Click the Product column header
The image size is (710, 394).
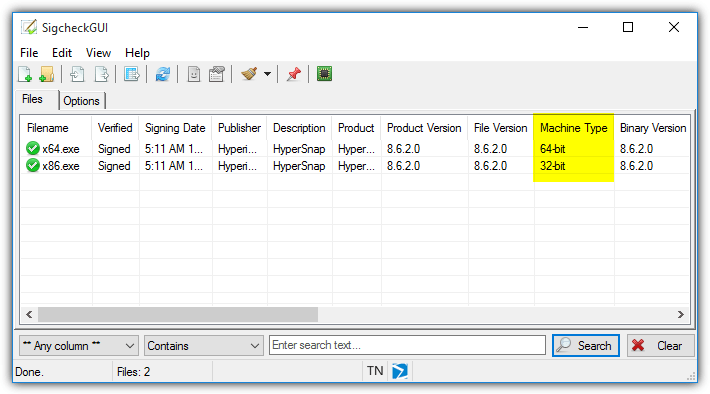(356, 128)
